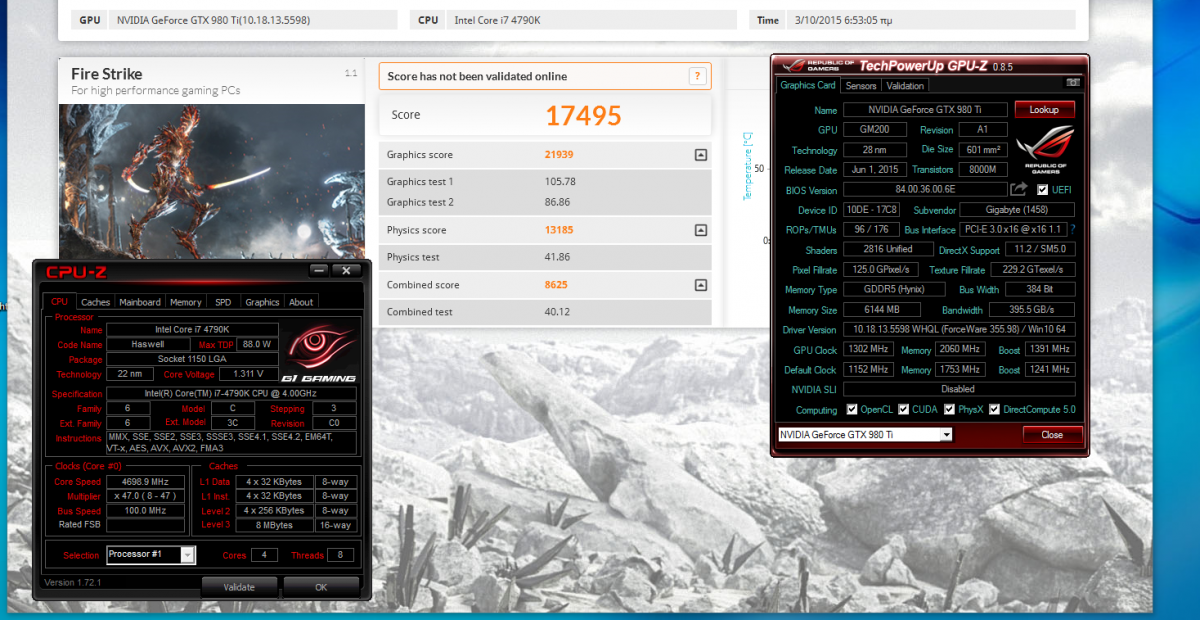Toggle the PhysX checkbox
Viewport: 1200px width, 620px height.
coord(950,409)
